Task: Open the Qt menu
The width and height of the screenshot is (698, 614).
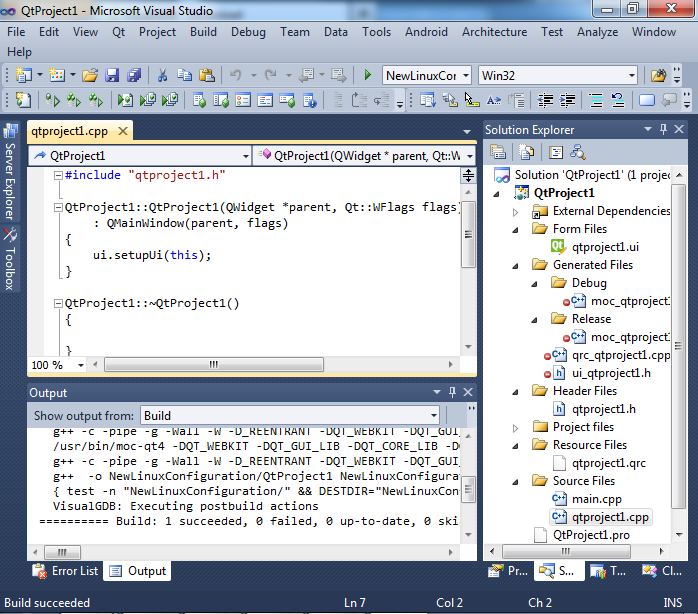Action: pos(118,32)
